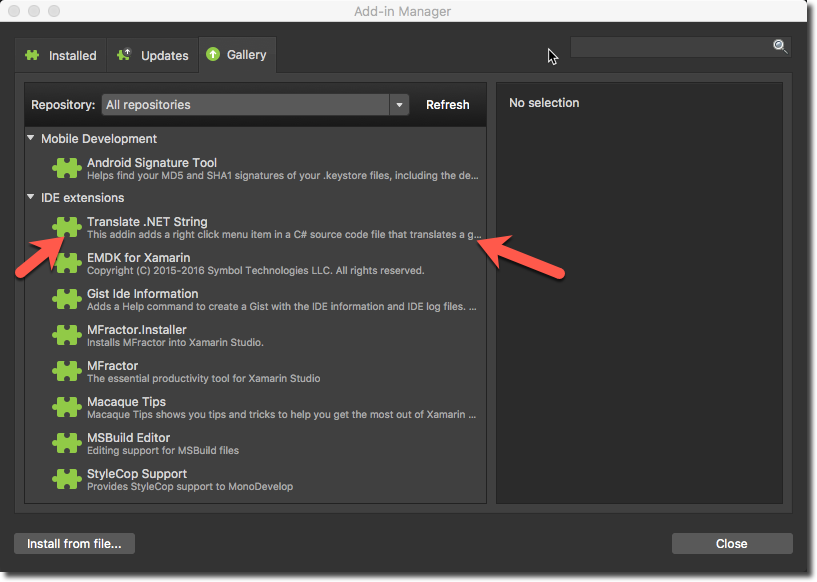Refresh the add-in repository list
Viewport: 817px width, 582px height.
(448, 105)
